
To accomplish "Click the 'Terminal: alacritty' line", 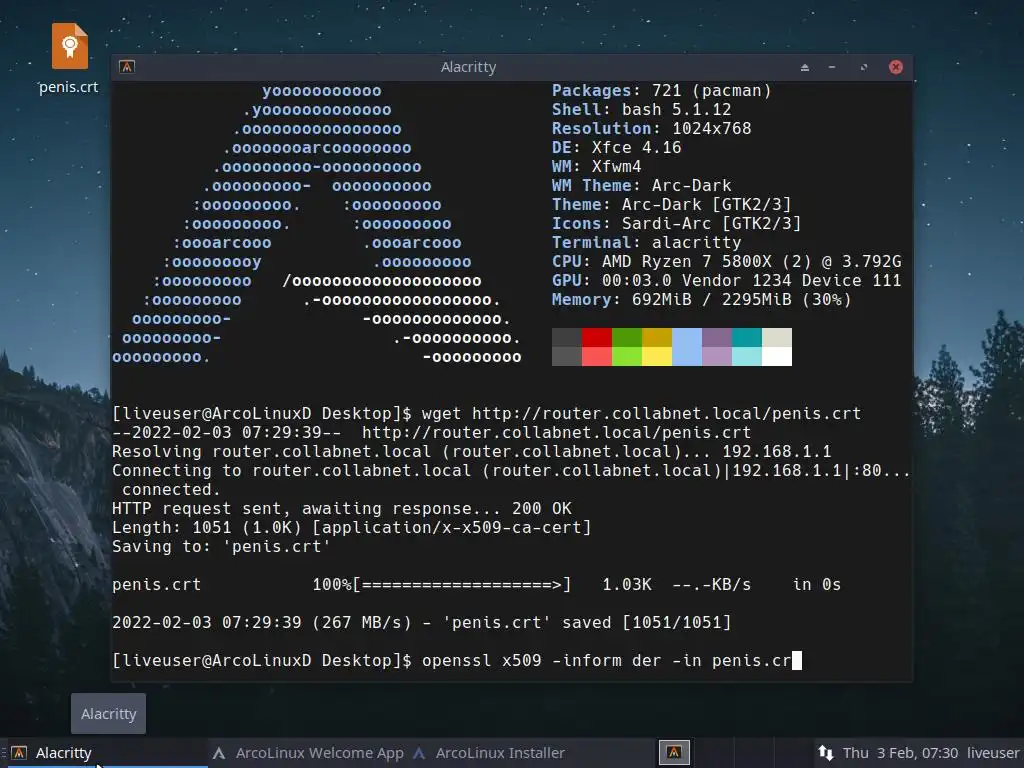I will click(x=647, y=243).
